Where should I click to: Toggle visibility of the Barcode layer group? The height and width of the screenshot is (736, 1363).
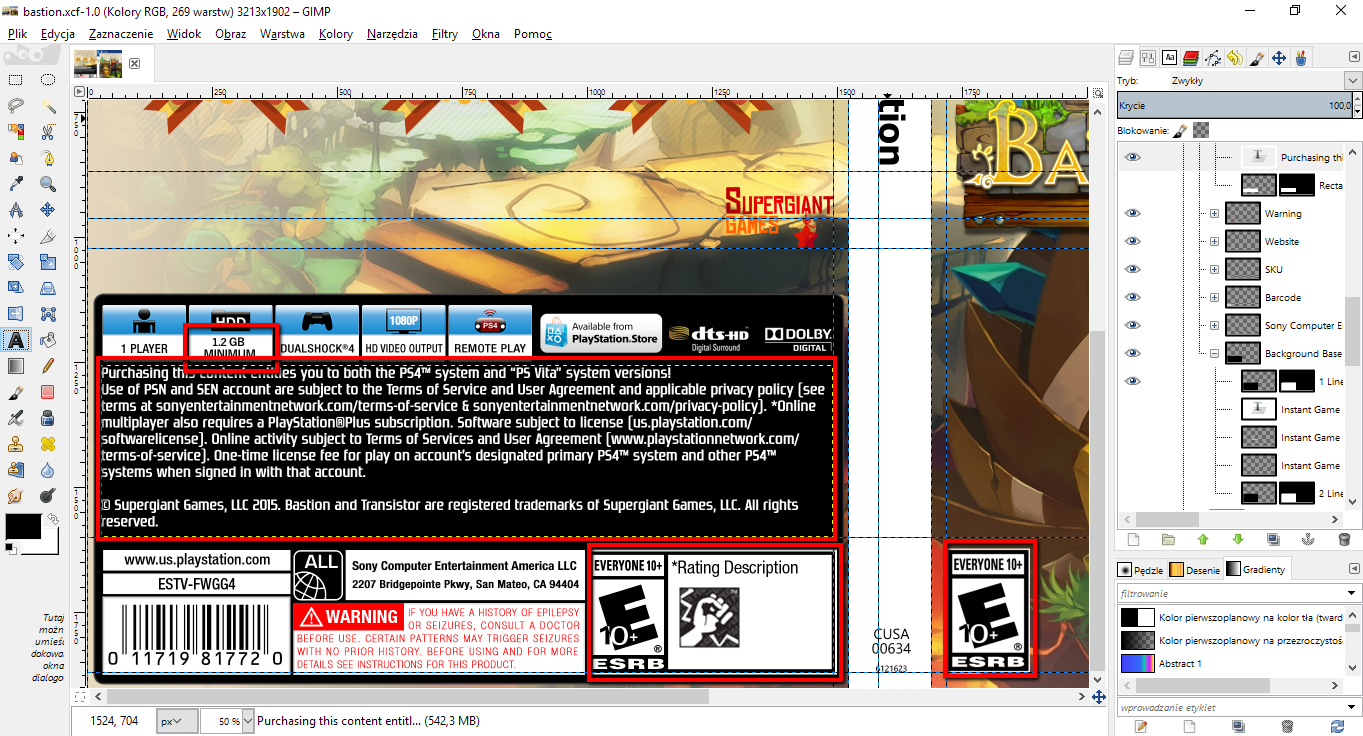[x=1132, y=297]
